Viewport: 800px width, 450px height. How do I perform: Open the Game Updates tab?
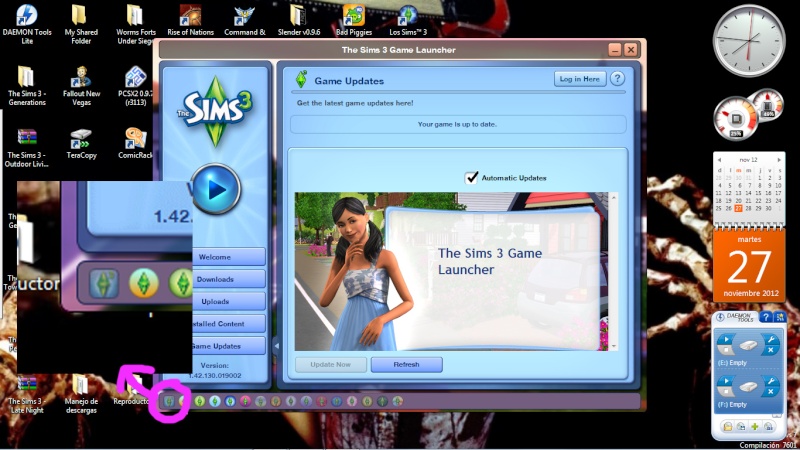click(x=229, y=346)
